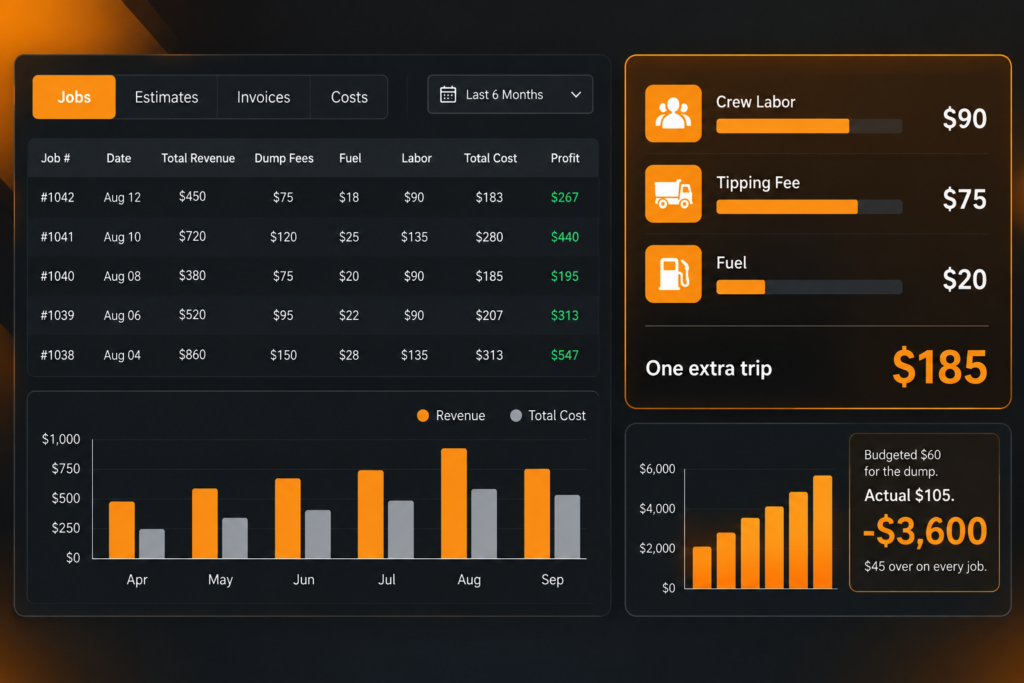
Task: Go to the Costs tab
Action: [349, 97]
